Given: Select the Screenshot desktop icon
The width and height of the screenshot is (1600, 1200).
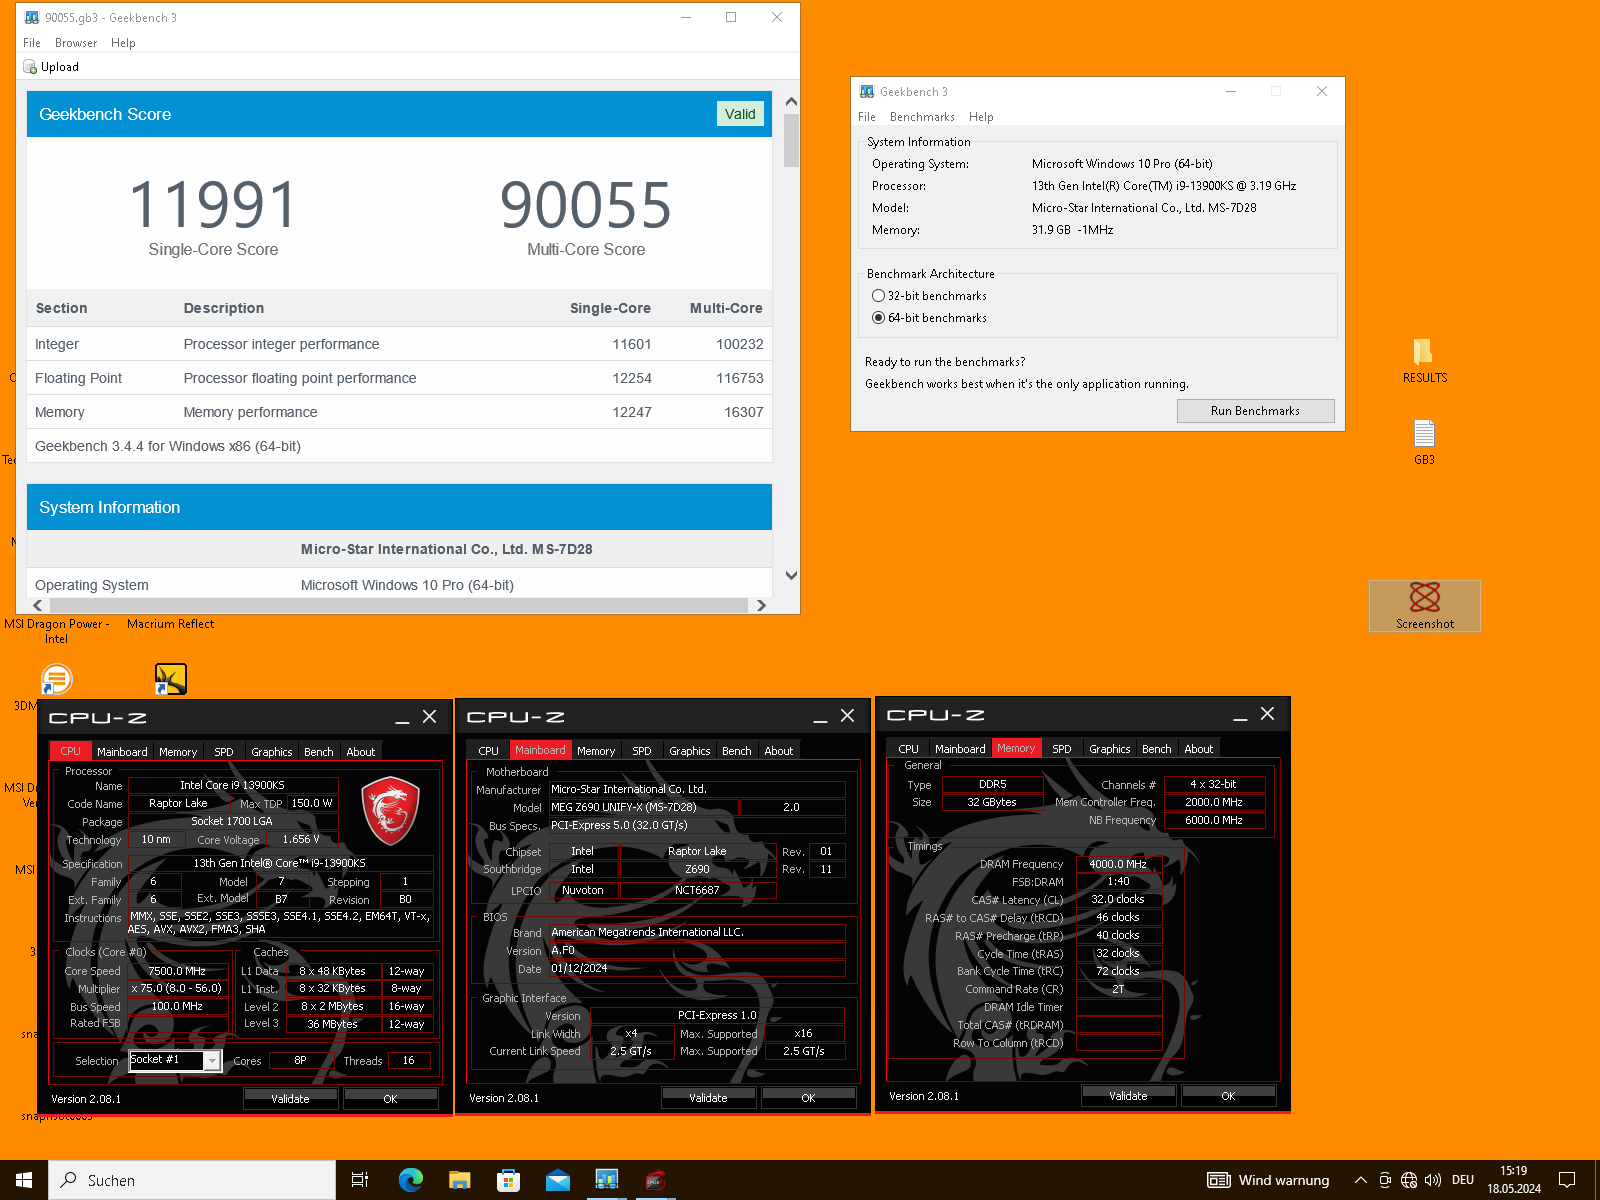Looking at the screenshot, I should coord(1424,606).
